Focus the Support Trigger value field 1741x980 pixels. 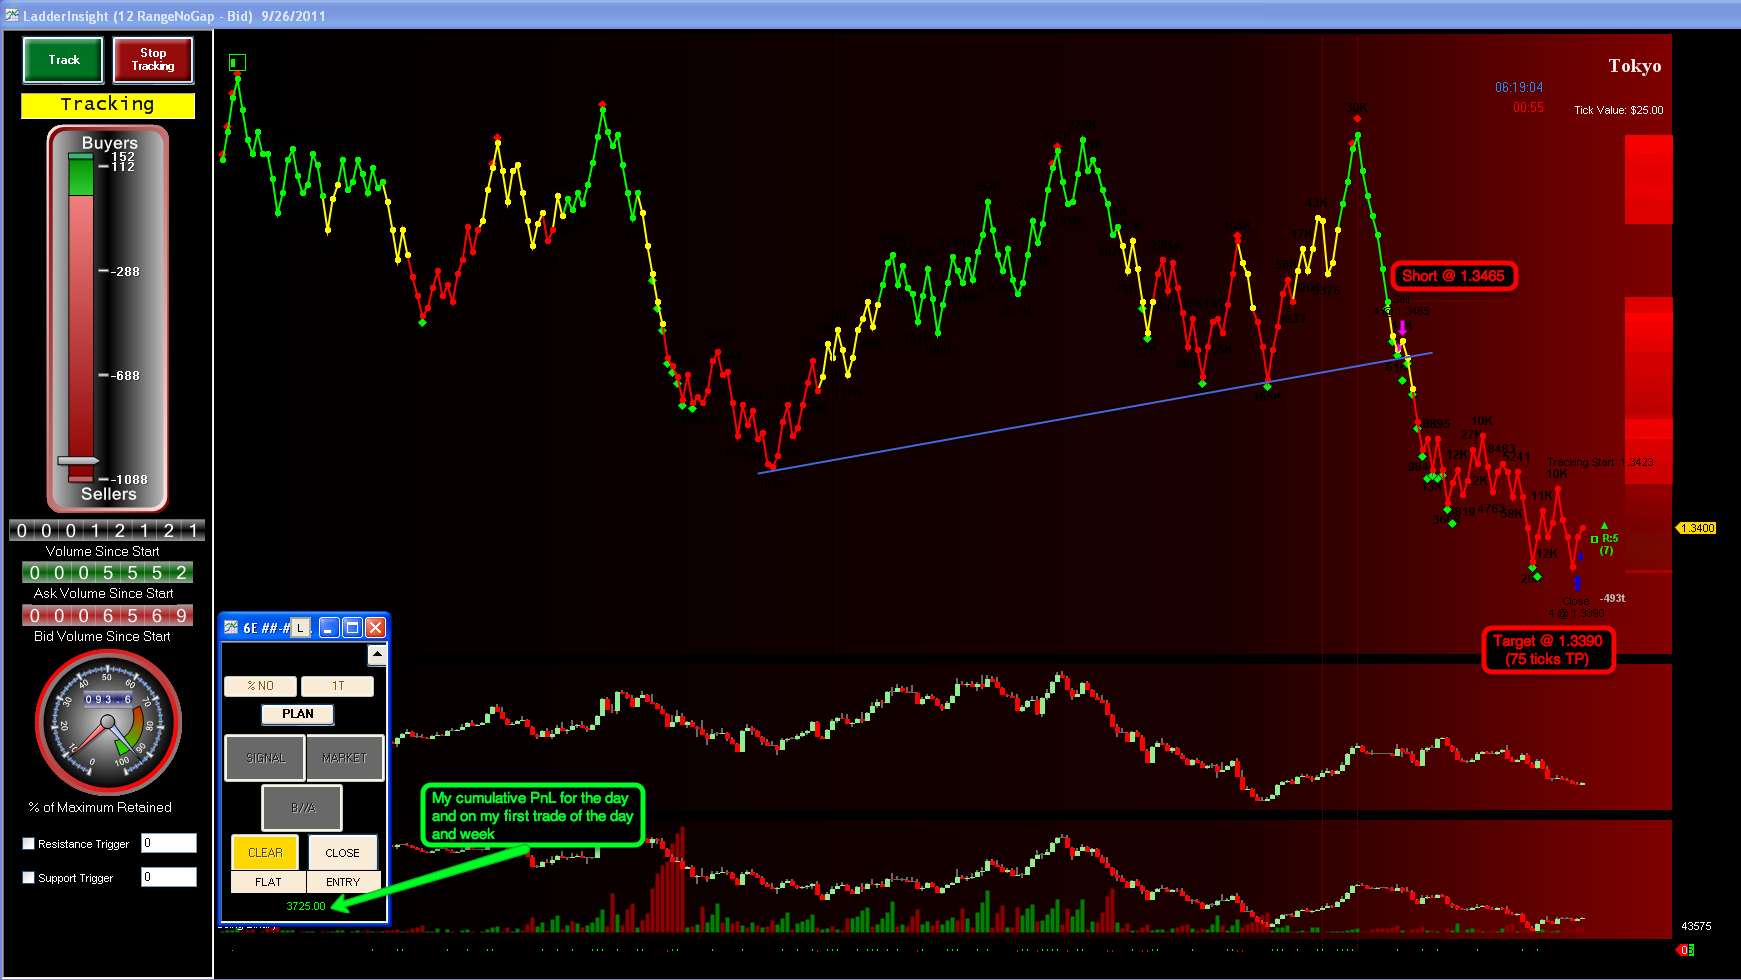169,877
